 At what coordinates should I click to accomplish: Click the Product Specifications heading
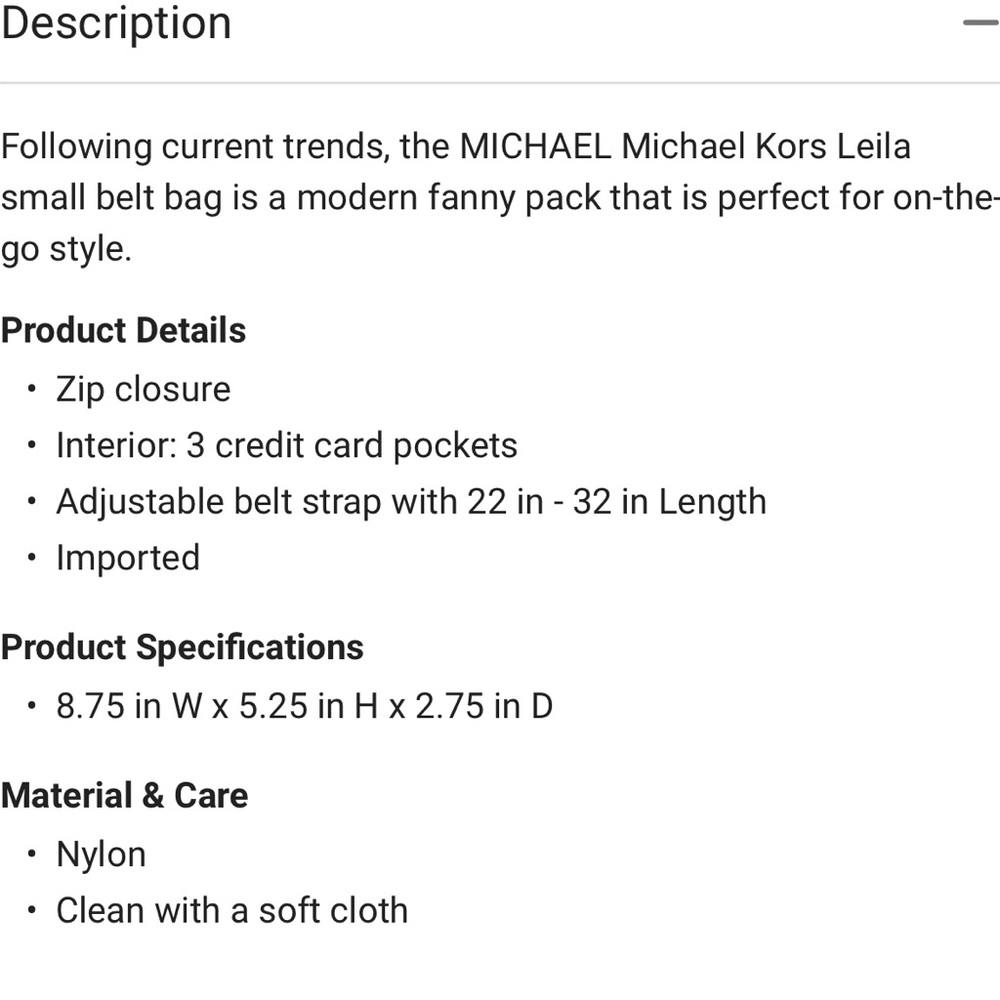tap(182, 647)
